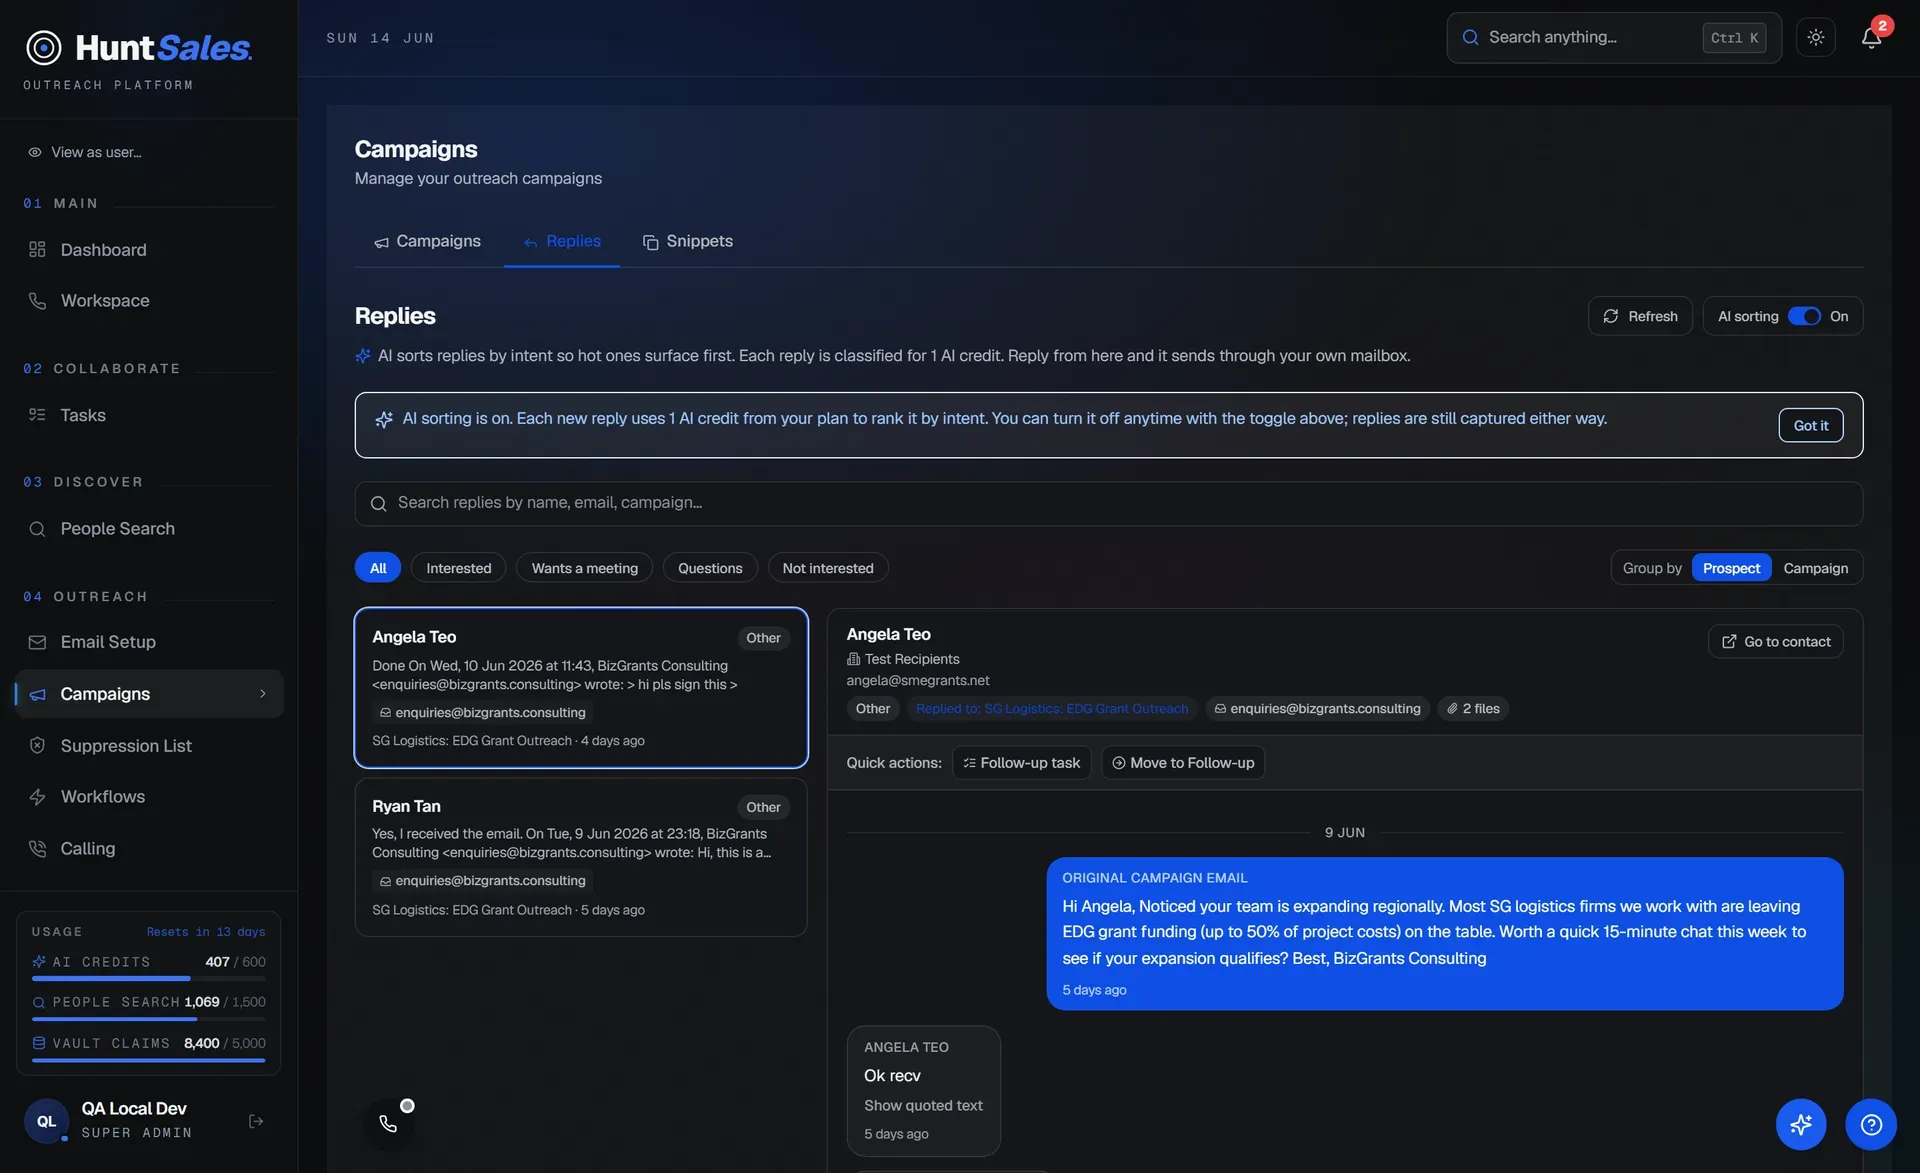Open the floating phone dialer
Image resolution: width=1920 pixels, height=1173 pixels.
point(389,1124)
